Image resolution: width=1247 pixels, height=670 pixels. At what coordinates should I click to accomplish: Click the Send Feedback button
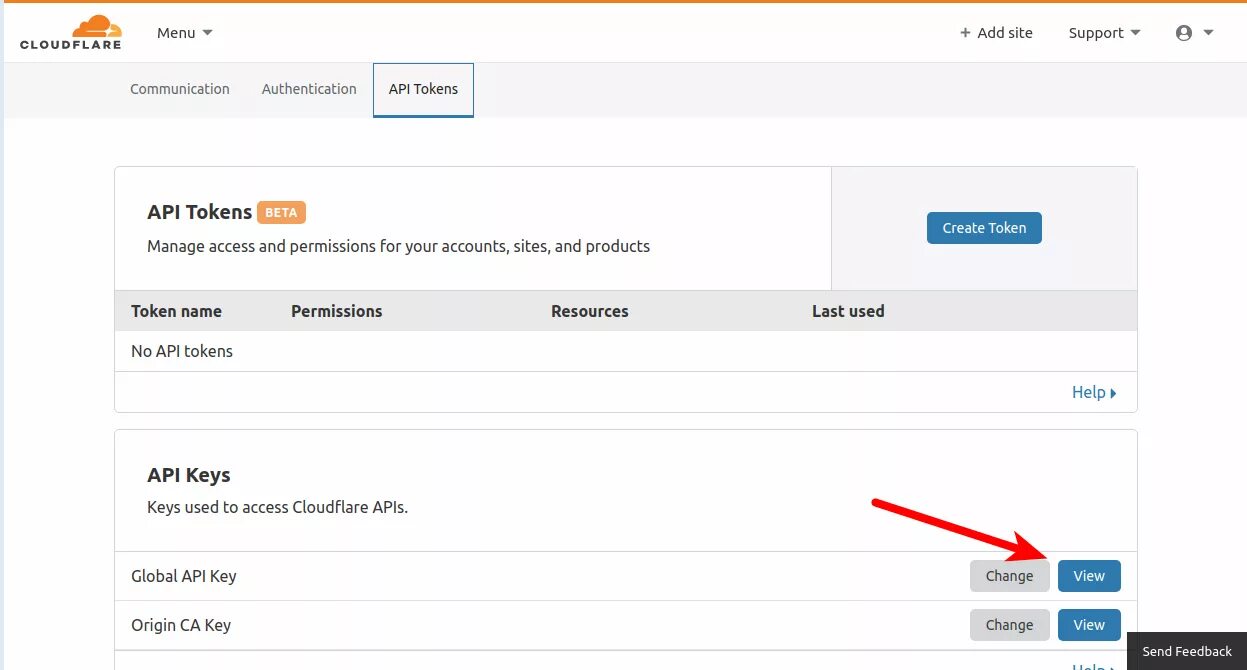point(1187,651)
